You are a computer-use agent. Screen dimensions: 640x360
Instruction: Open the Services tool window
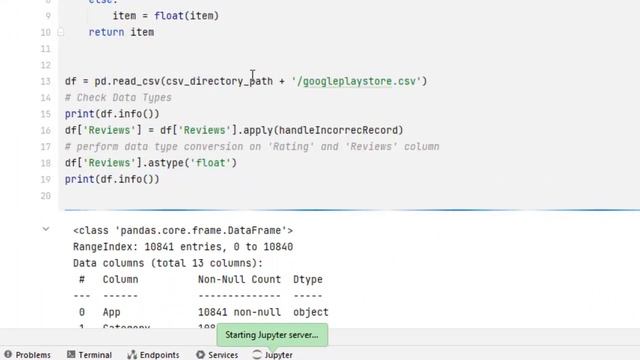coord(217,355)
